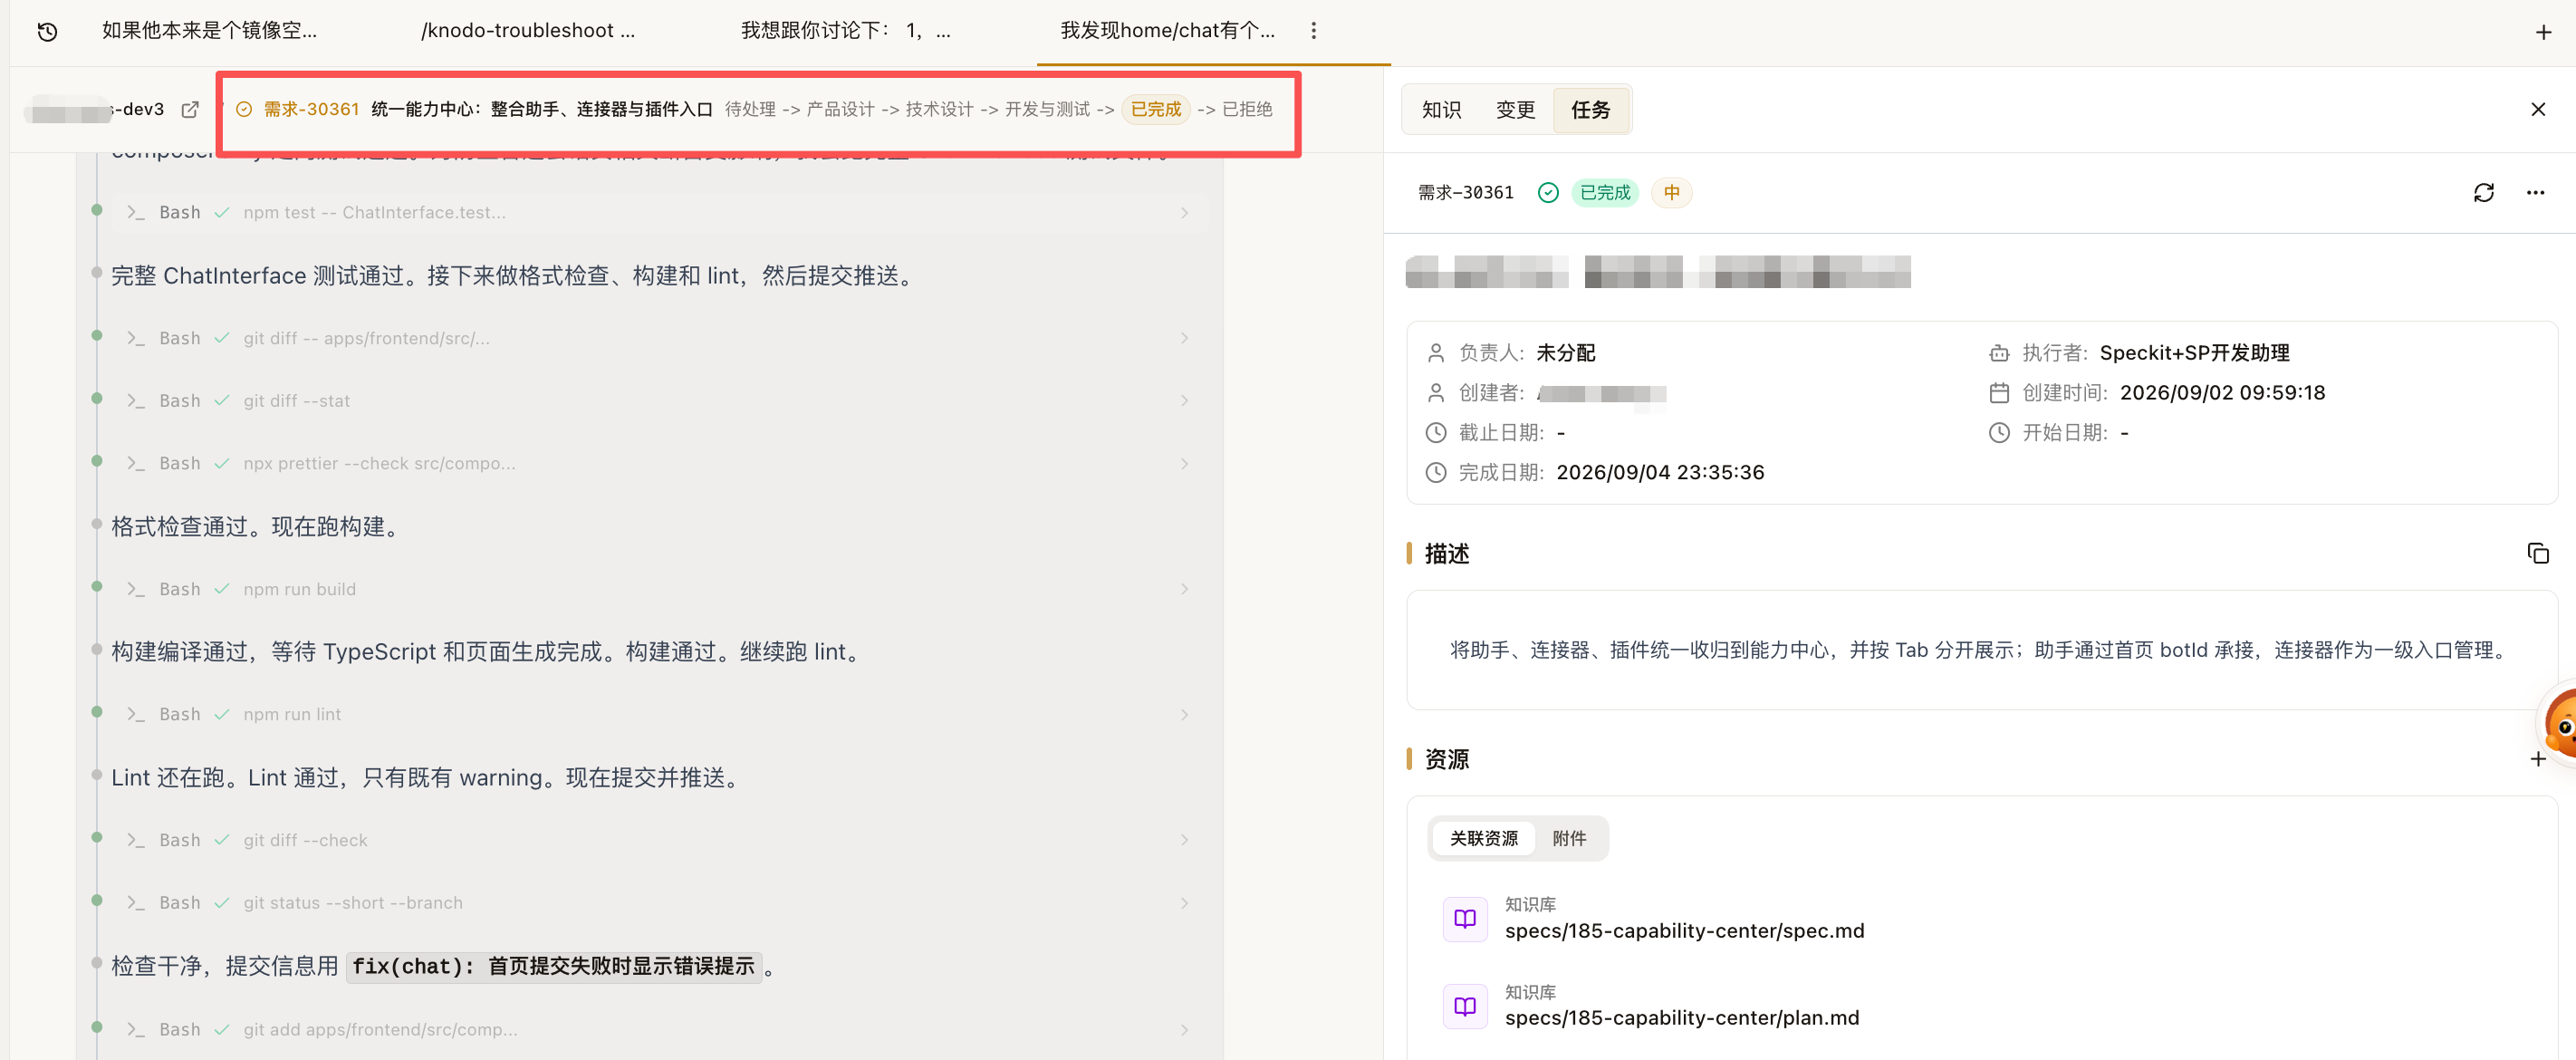Select the 关联资源 resource tab
This screenshot has height=1060, width=2576.
pyautogui.click(x=1484, y=838)
